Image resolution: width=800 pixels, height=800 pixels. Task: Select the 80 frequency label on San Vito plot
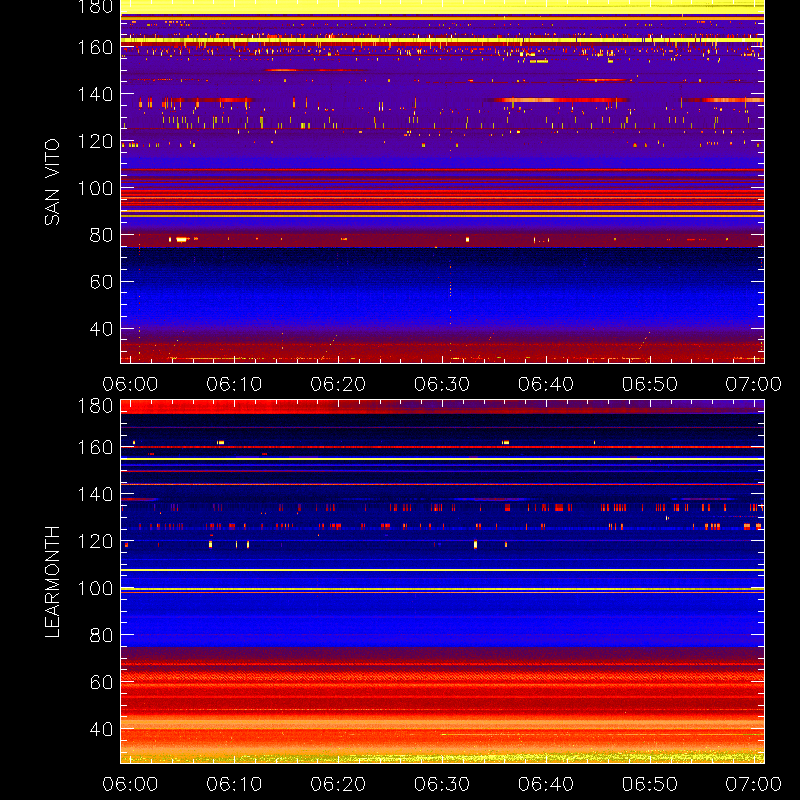click(x=101, y=235)
